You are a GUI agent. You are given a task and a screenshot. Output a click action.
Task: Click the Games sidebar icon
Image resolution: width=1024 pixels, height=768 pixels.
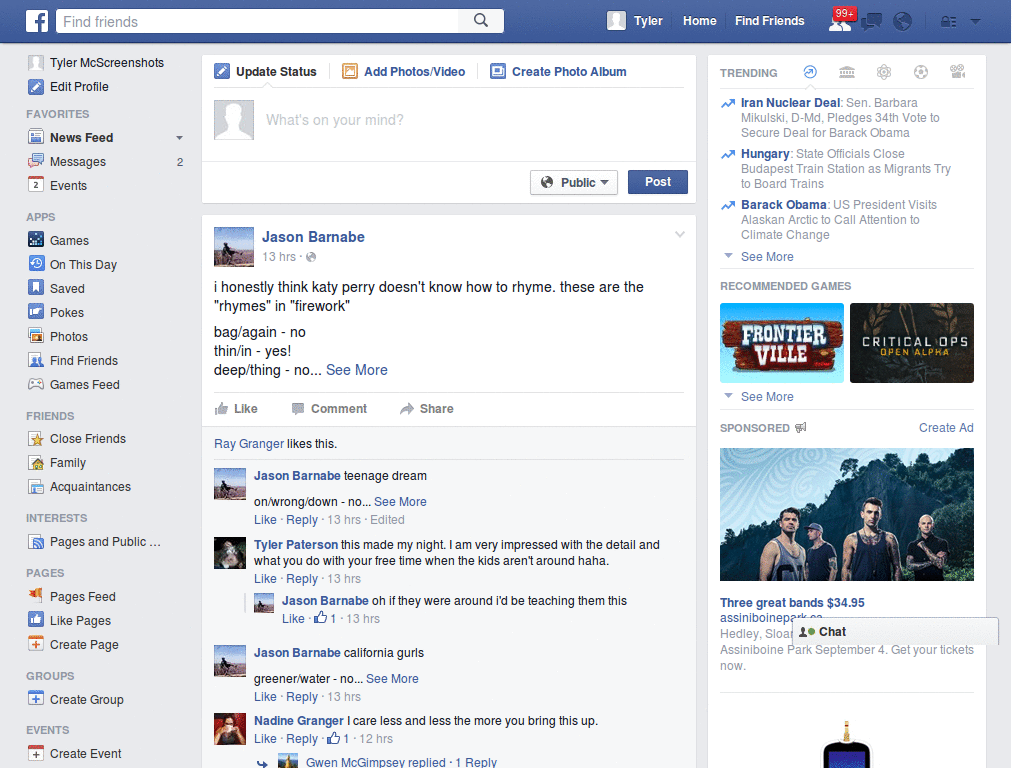point(36,240)
